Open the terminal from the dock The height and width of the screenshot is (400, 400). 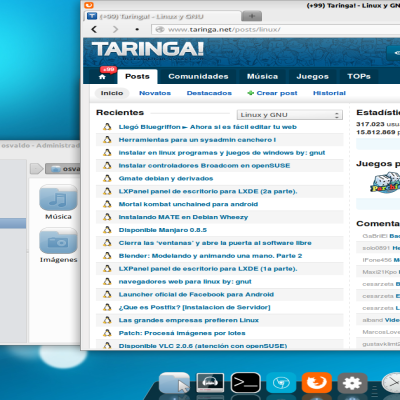coord(246,383)
